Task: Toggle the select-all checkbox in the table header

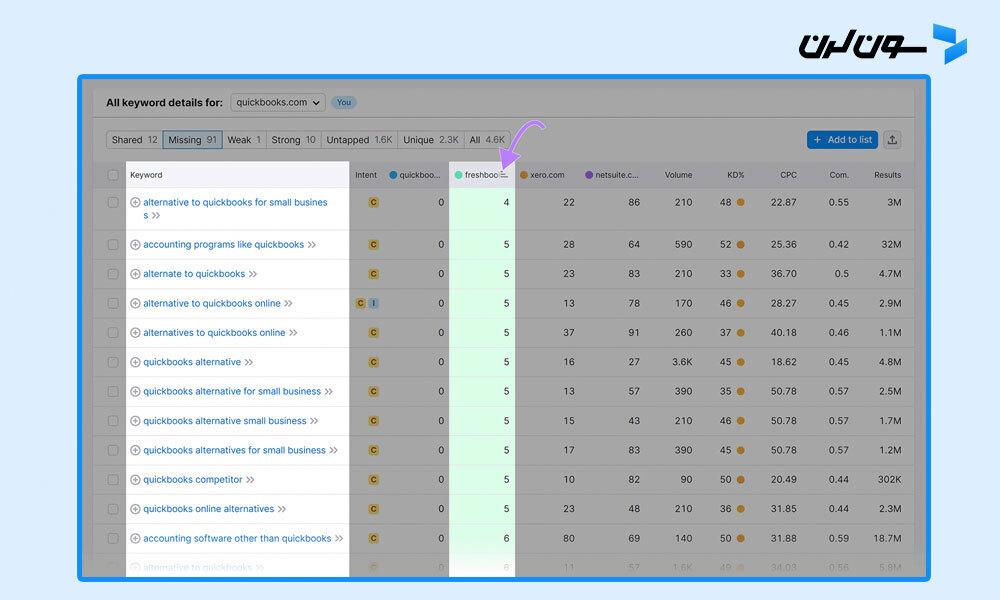Action: (113, 175)
